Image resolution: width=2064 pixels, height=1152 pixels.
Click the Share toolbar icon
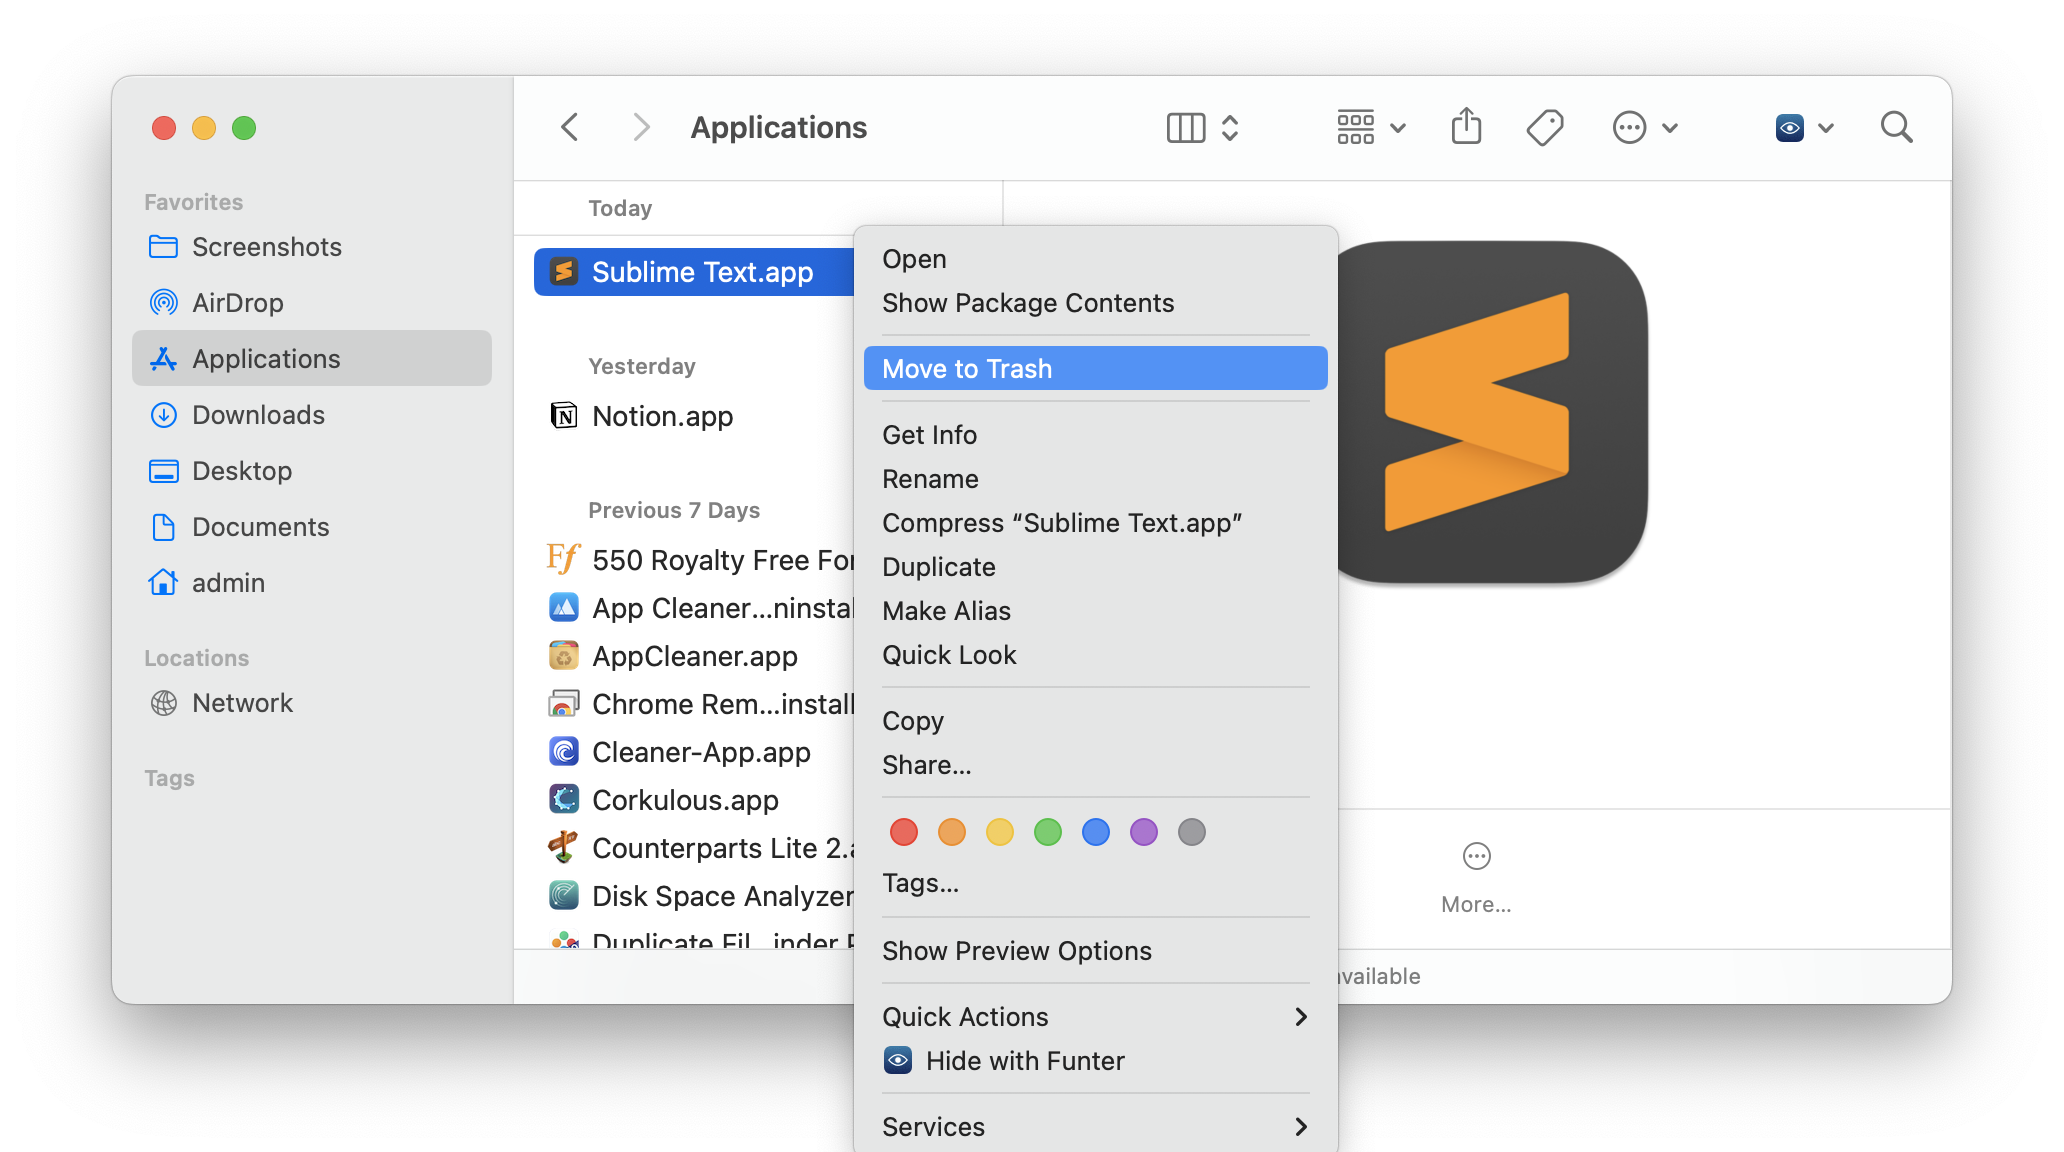pyautogui.click(x=1467, y=127)
